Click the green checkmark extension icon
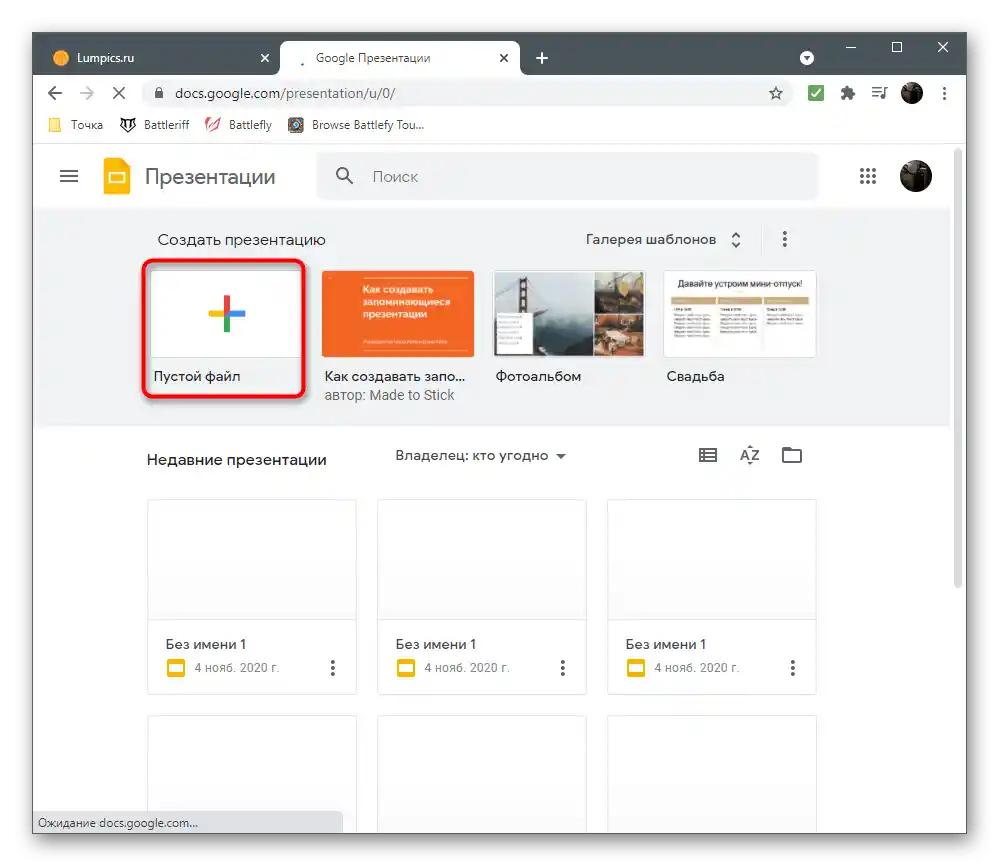This screenshot has width=999, height=866. 816,93
